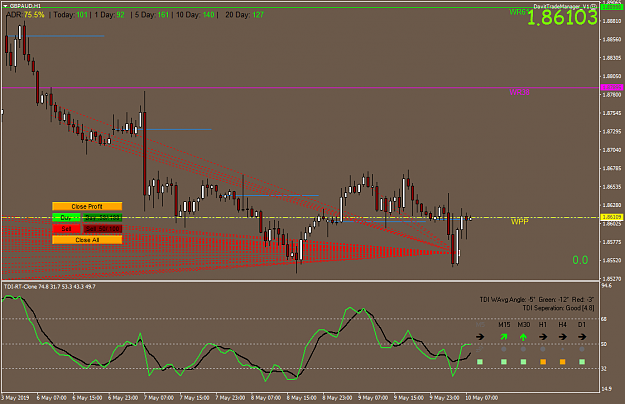The height and width of the screenshot is (404, 625).
Task: Click the 3 May 2019 date label
Action: [15, 398]
